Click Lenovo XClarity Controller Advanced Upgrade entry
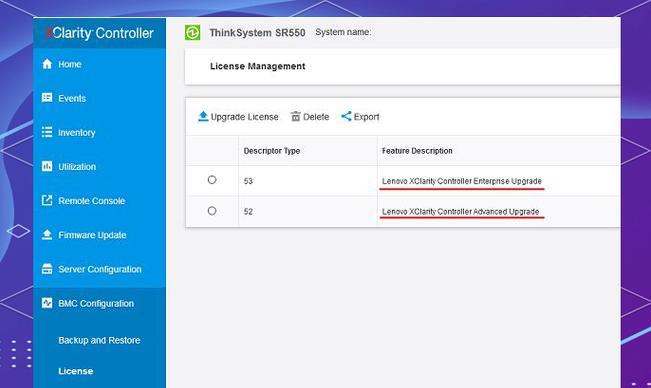This screenshot has height=388, width=651. pyautogui.click(x=460, y=212)
